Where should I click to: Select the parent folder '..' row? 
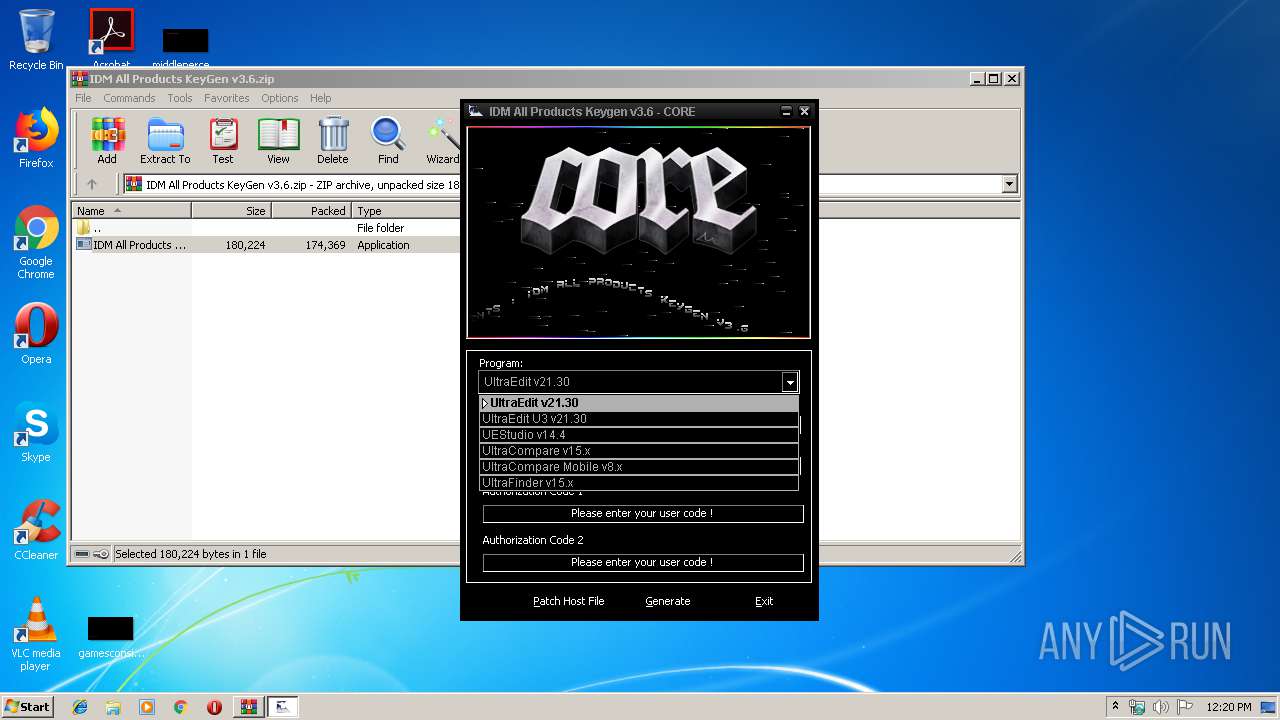point(266,228)
